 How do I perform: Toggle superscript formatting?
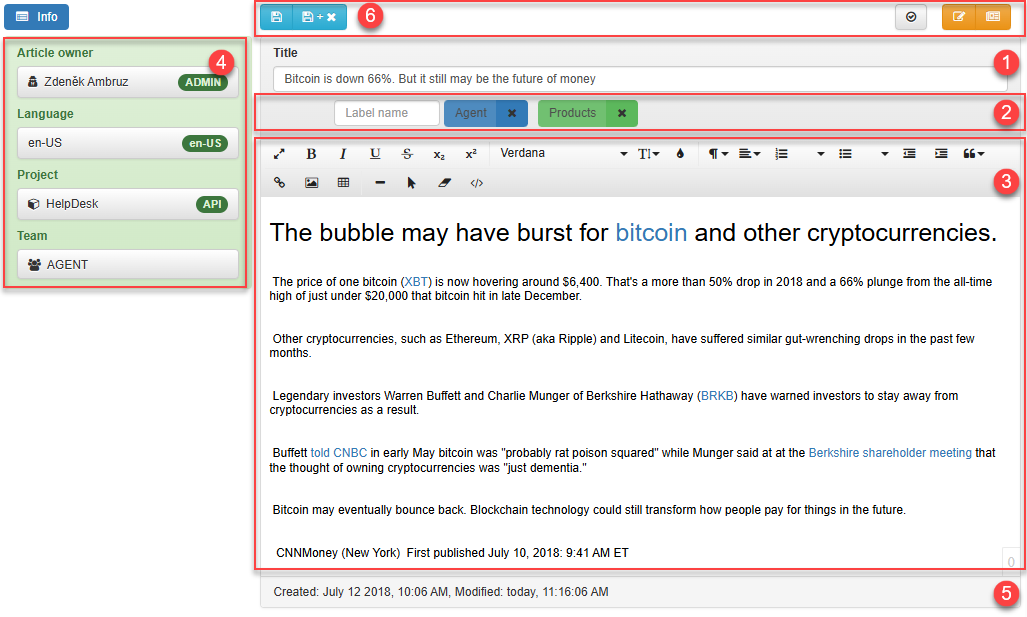pyautogui.click(x=471, y=154)
